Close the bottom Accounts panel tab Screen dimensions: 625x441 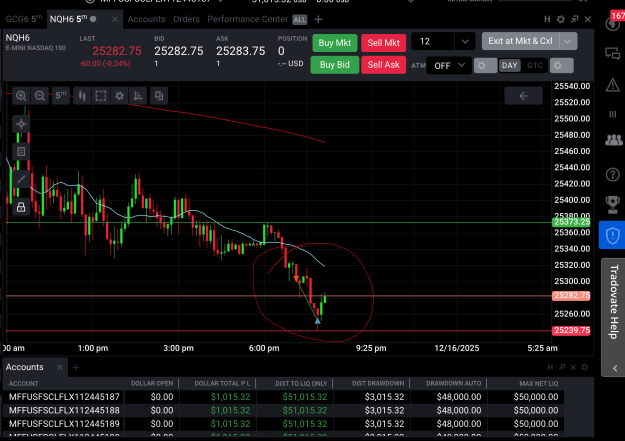coord(60,367)
